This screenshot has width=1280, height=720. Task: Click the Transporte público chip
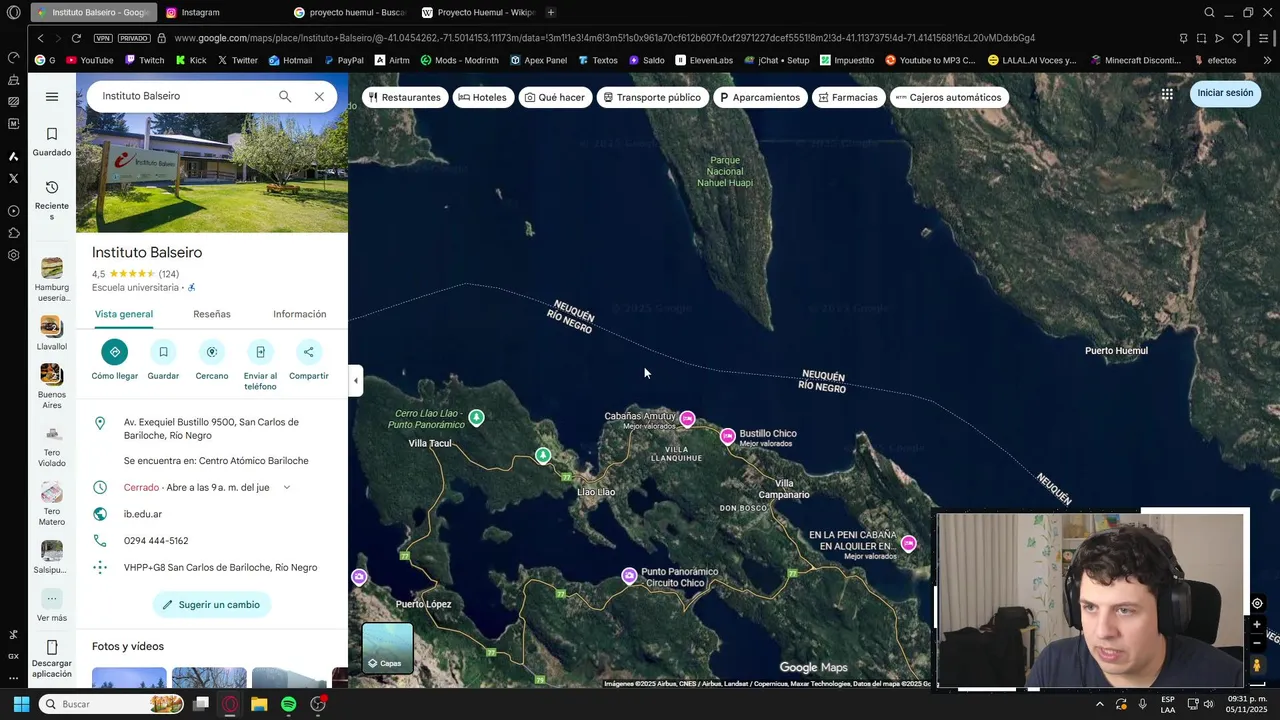[652, 97]
